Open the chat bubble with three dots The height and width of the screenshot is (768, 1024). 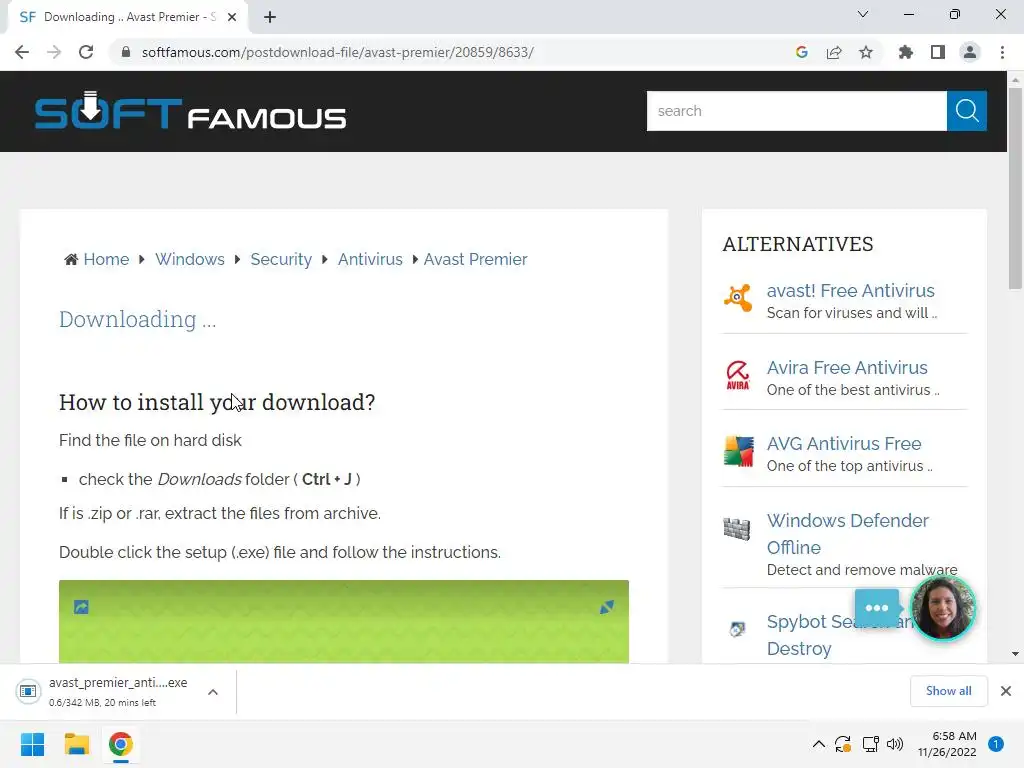coord(876,608)
